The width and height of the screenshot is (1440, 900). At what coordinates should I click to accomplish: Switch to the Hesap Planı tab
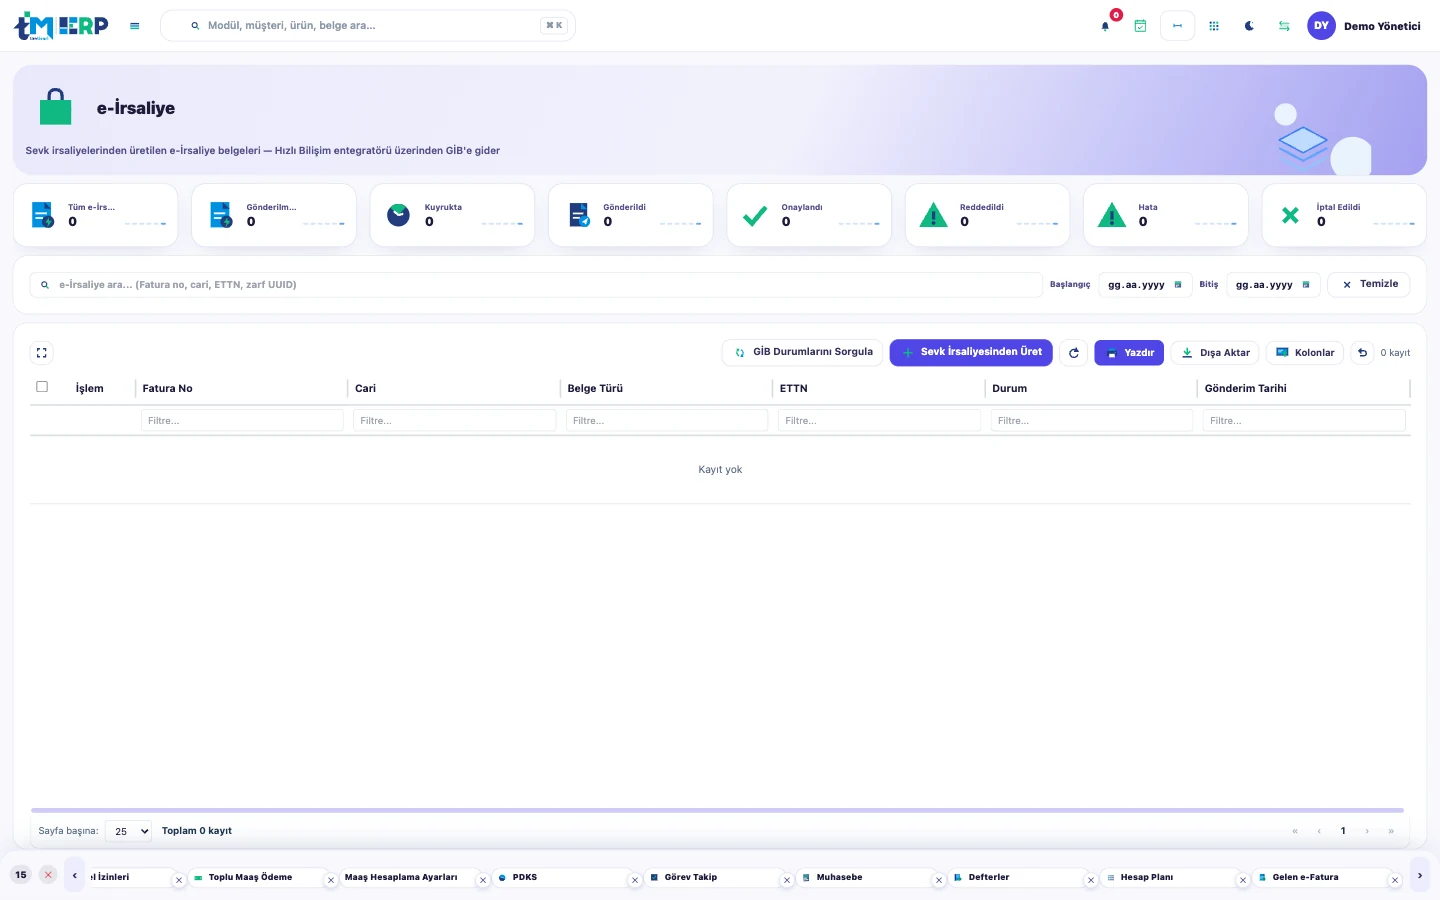[x=1147, y=878]
